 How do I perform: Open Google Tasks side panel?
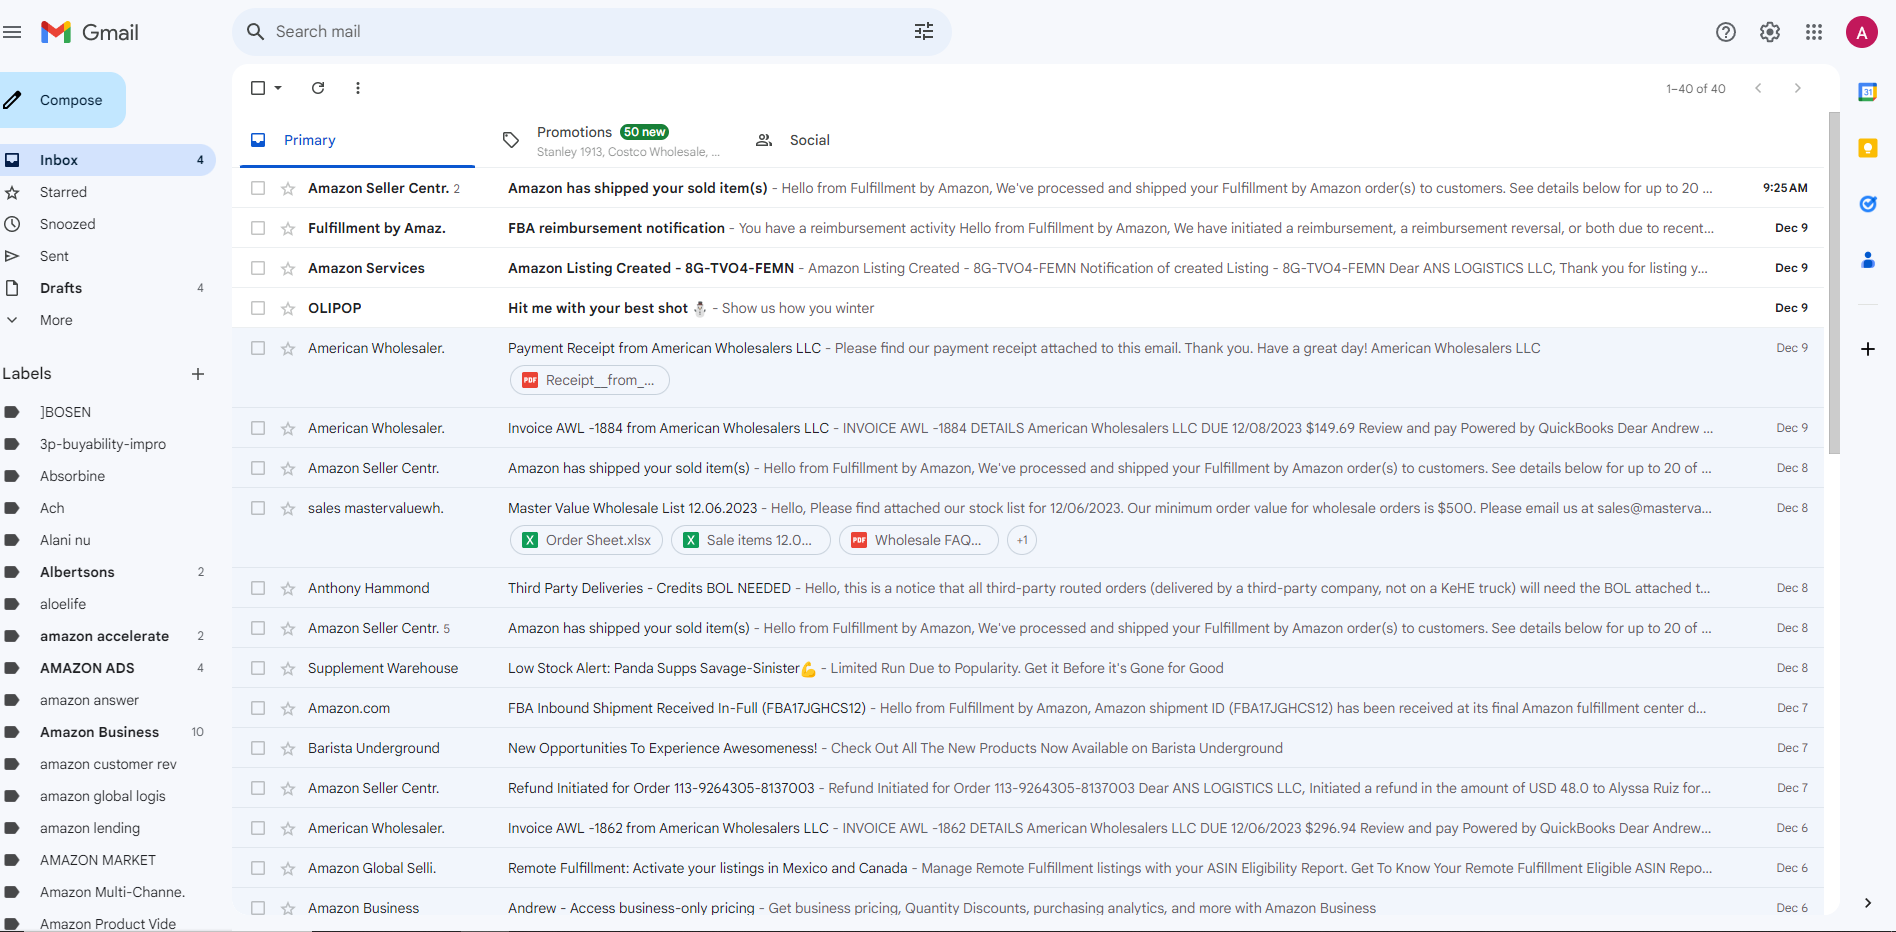[x=1867, y=204]
